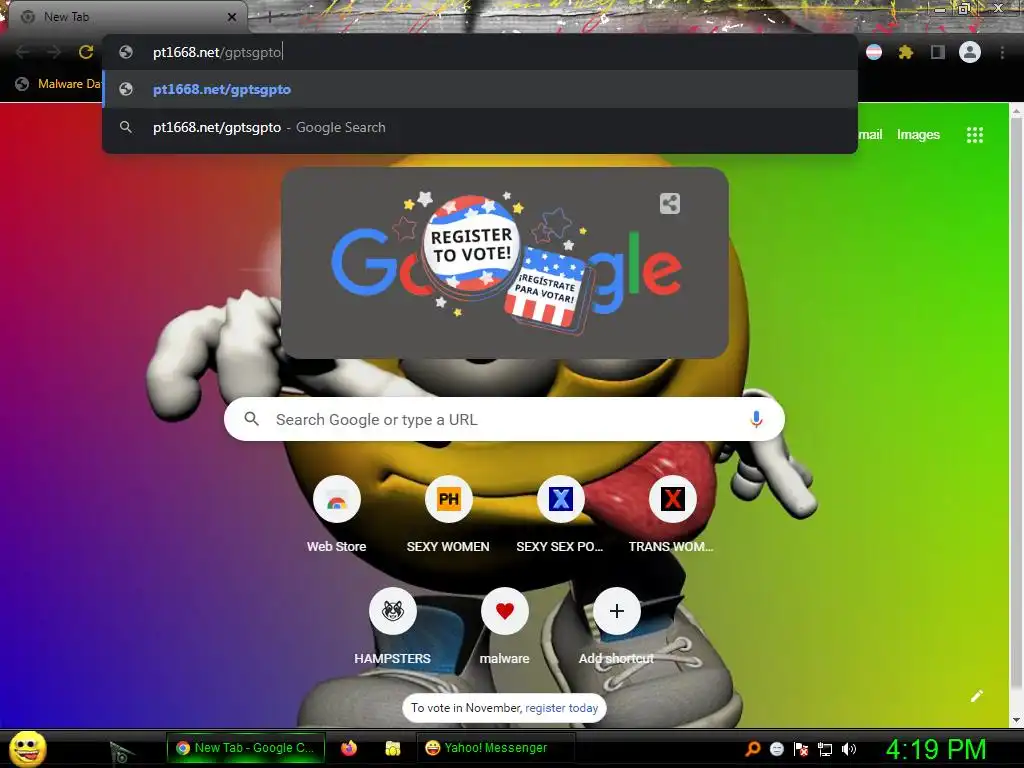
Task: Open the side panel icon
Action: click(938, 52)
